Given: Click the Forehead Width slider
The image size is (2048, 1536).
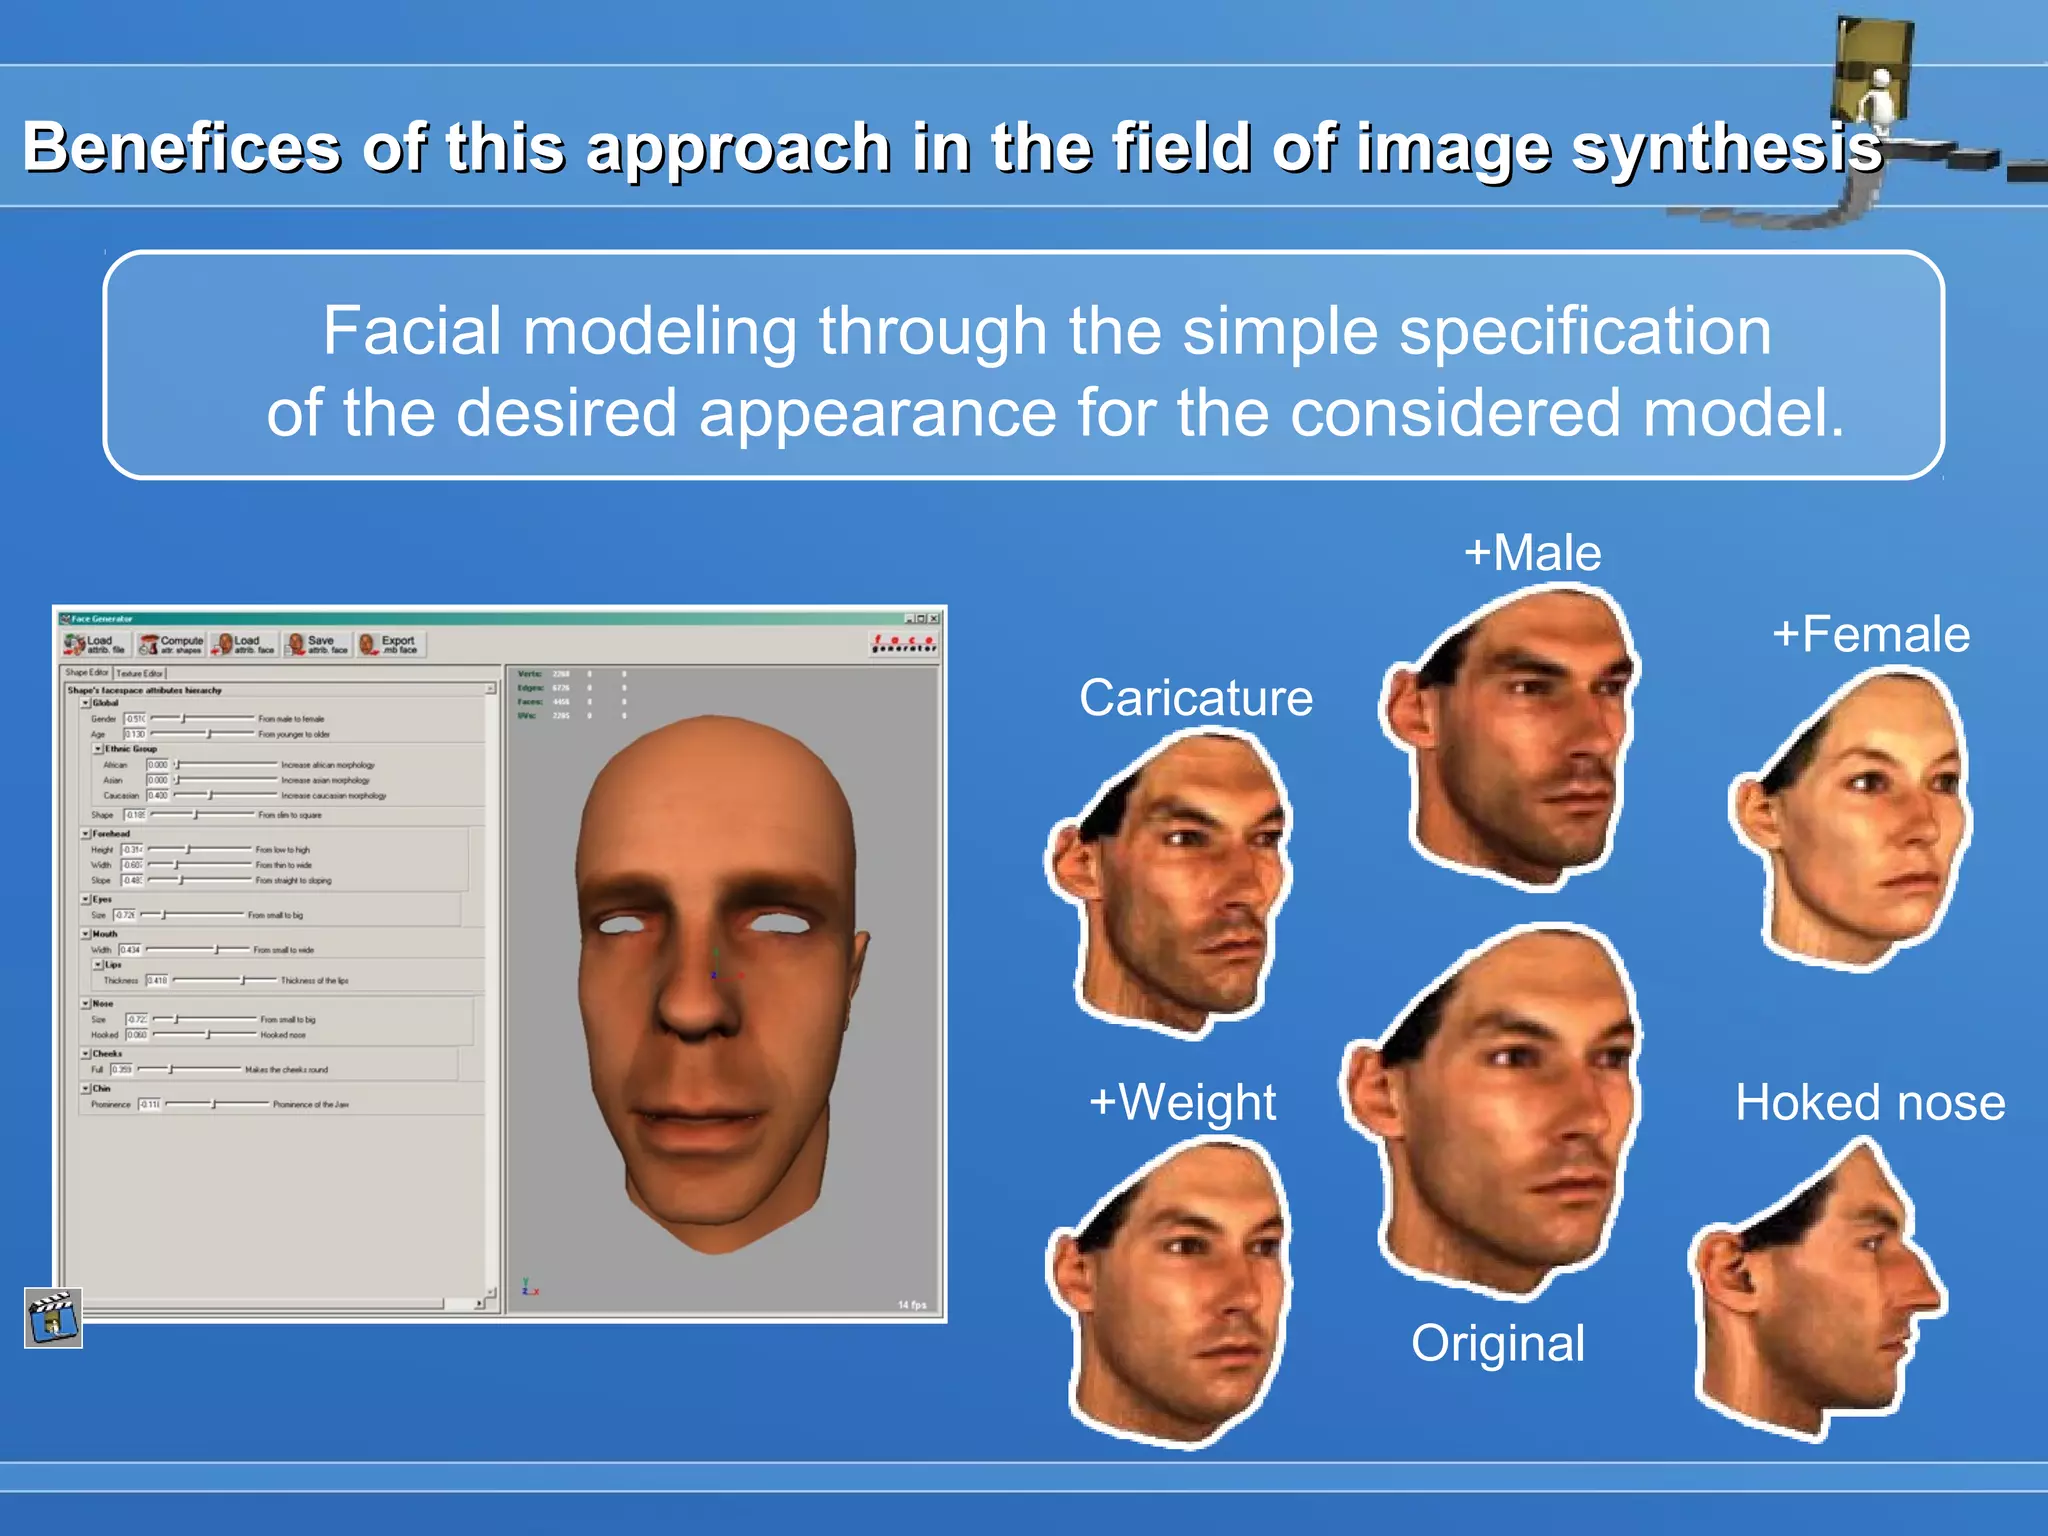Looking at the screenshot, I should pos(199,865).
